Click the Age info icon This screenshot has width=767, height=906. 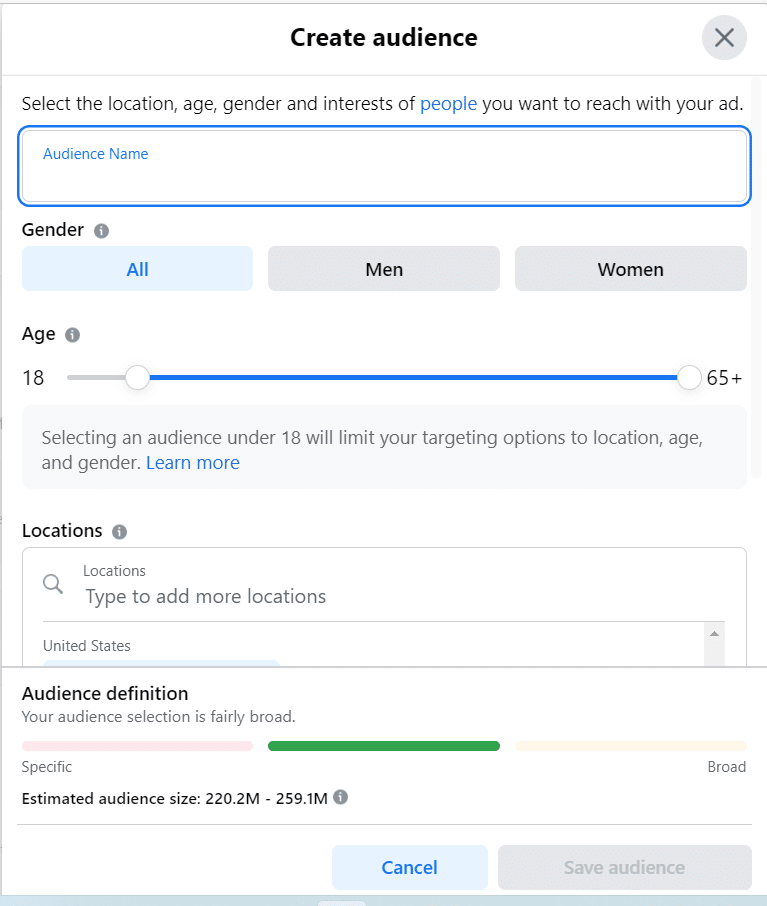[x=72, y=335]
